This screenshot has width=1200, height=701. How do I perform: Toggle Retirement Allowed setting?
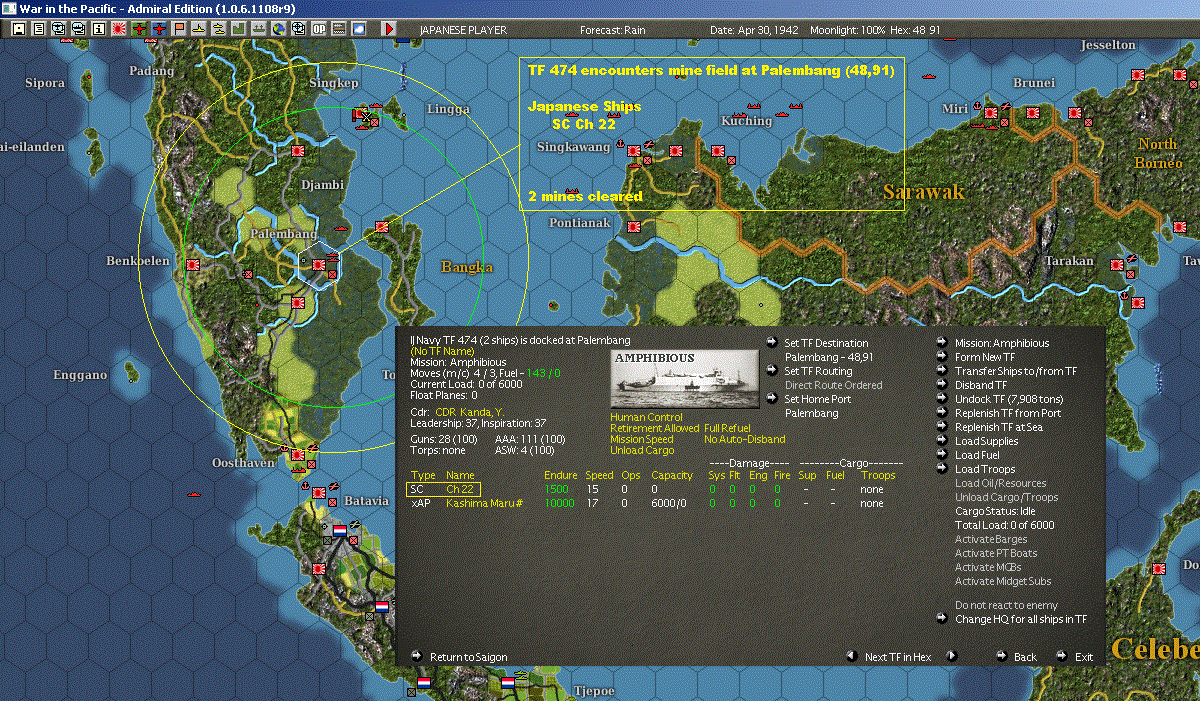pos(654,428)
